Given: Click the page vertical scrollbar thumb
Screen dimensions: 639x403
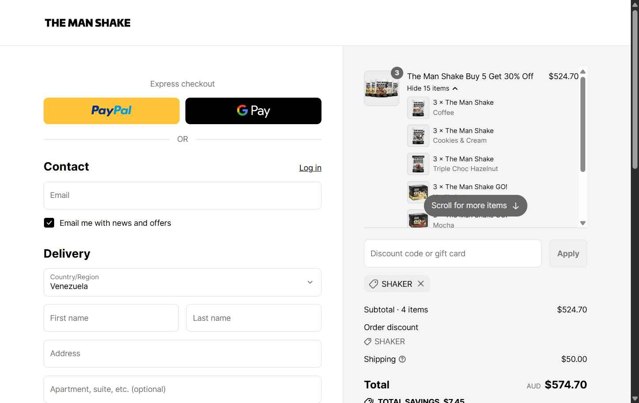Looking at the screenshot, I should click(635, 89).
